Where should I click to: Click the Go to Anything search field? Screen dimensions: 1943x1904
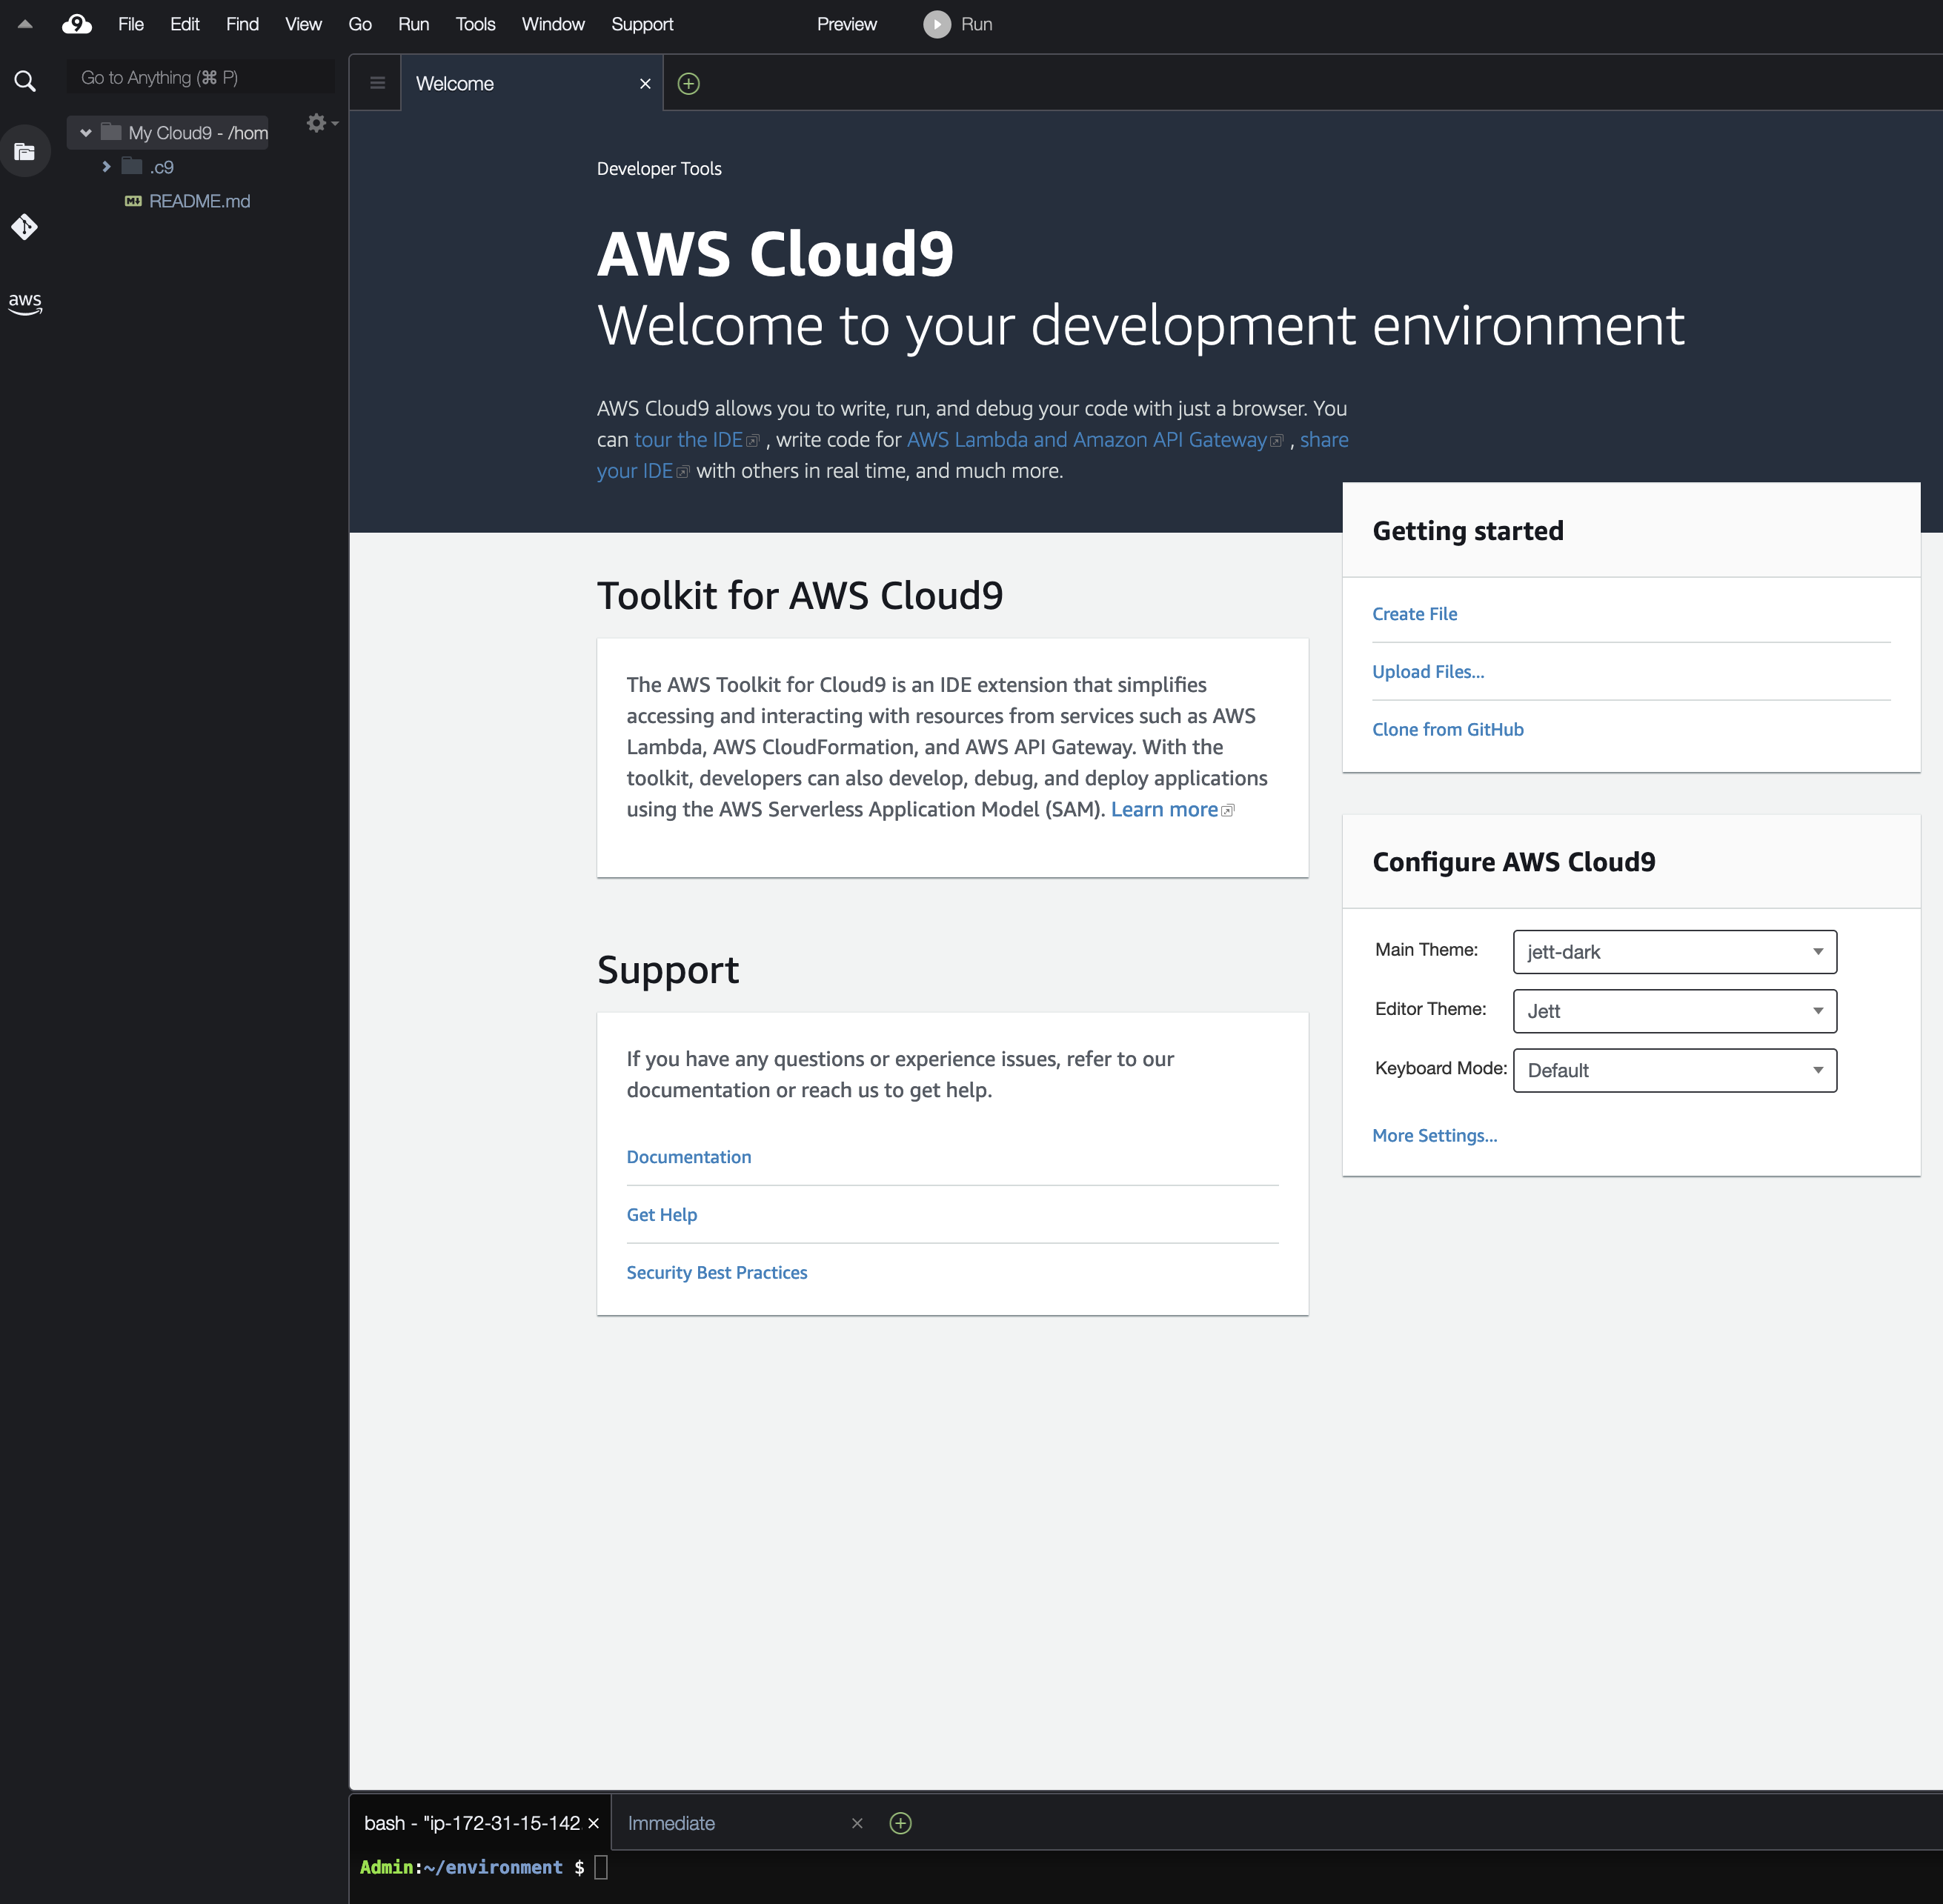[201, 77]
